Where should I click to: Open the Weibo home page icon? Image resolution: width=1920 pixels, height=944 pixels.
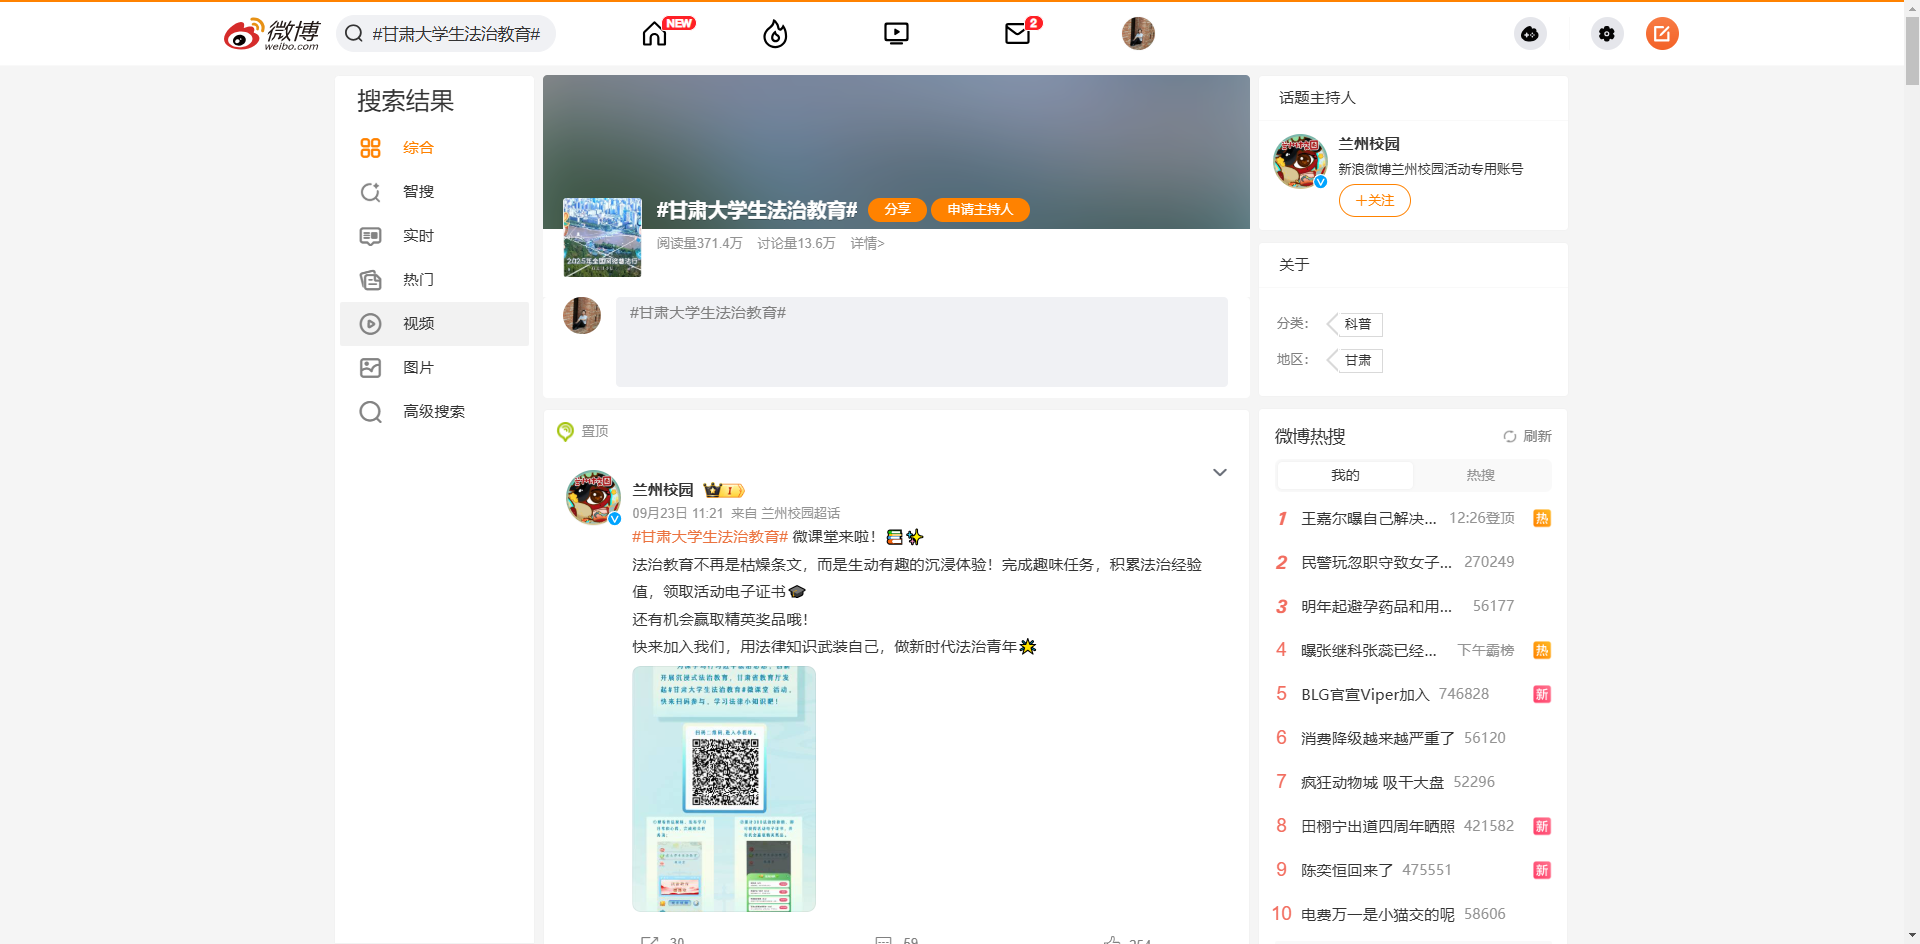[654, 33]
